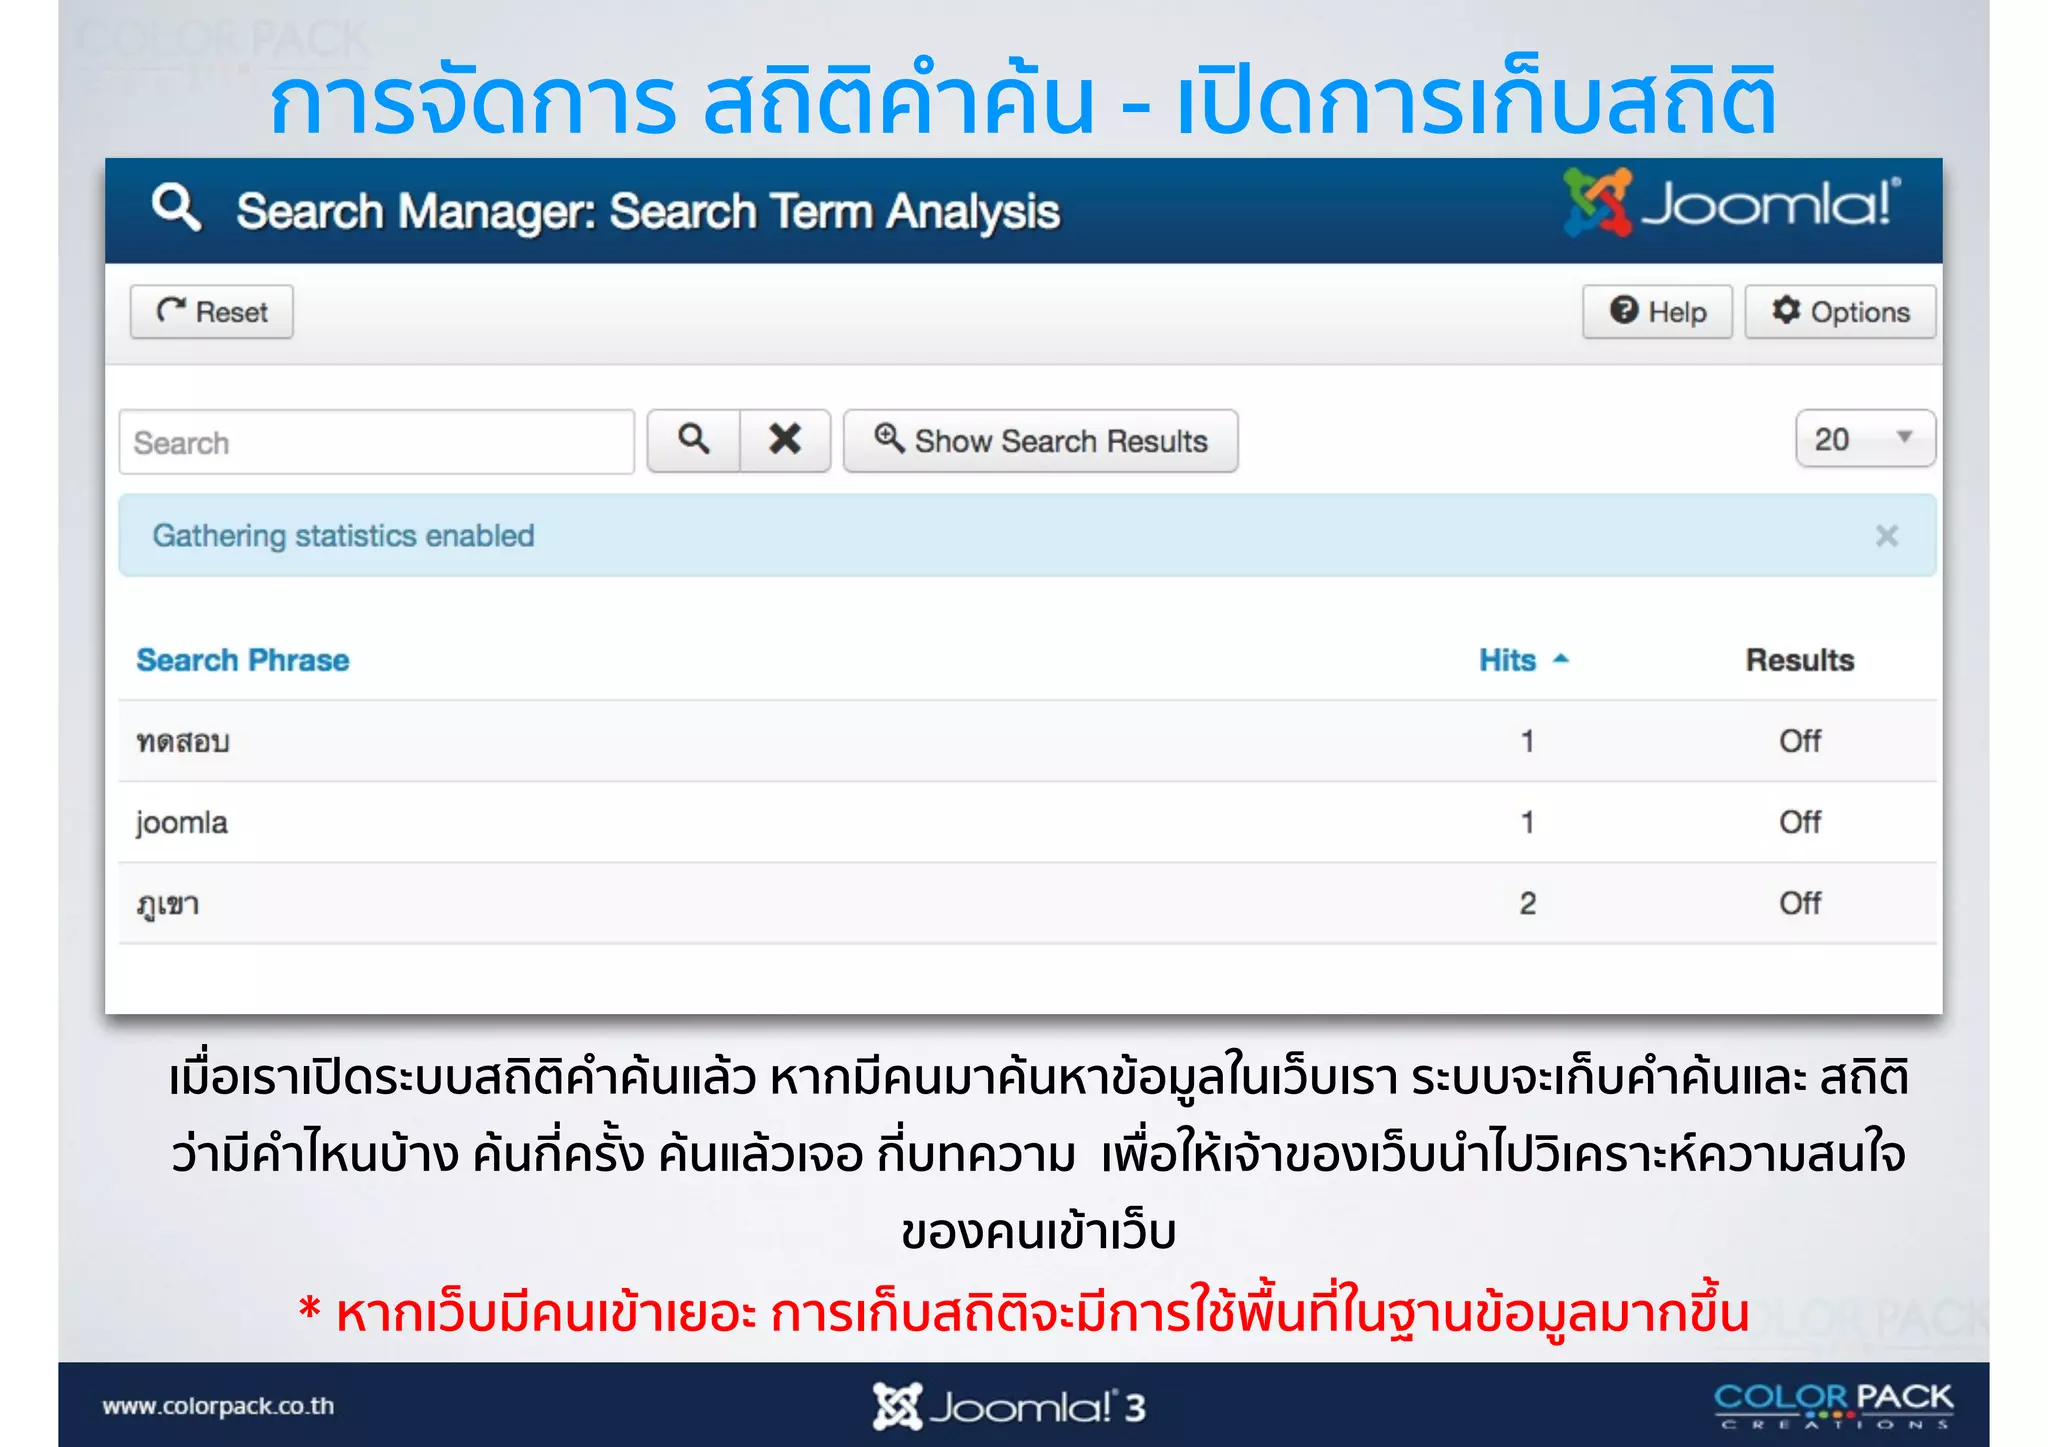Clear the search filter with X icon
Viewport: 2048px width, 1447px height.
785,440
